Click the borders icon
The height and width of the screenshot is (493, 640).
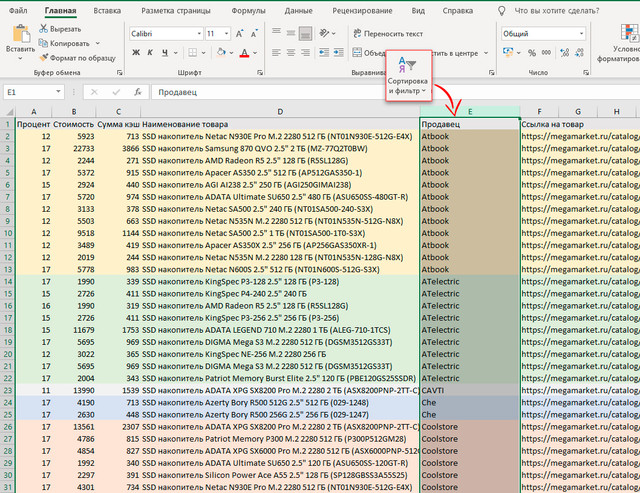coord(192,53)
